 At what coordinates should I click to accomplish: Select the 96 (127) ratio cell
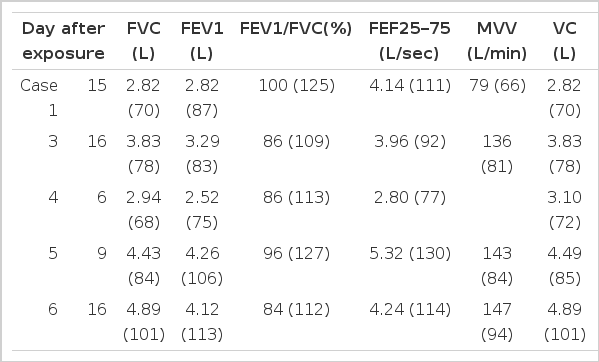point(296,254)
